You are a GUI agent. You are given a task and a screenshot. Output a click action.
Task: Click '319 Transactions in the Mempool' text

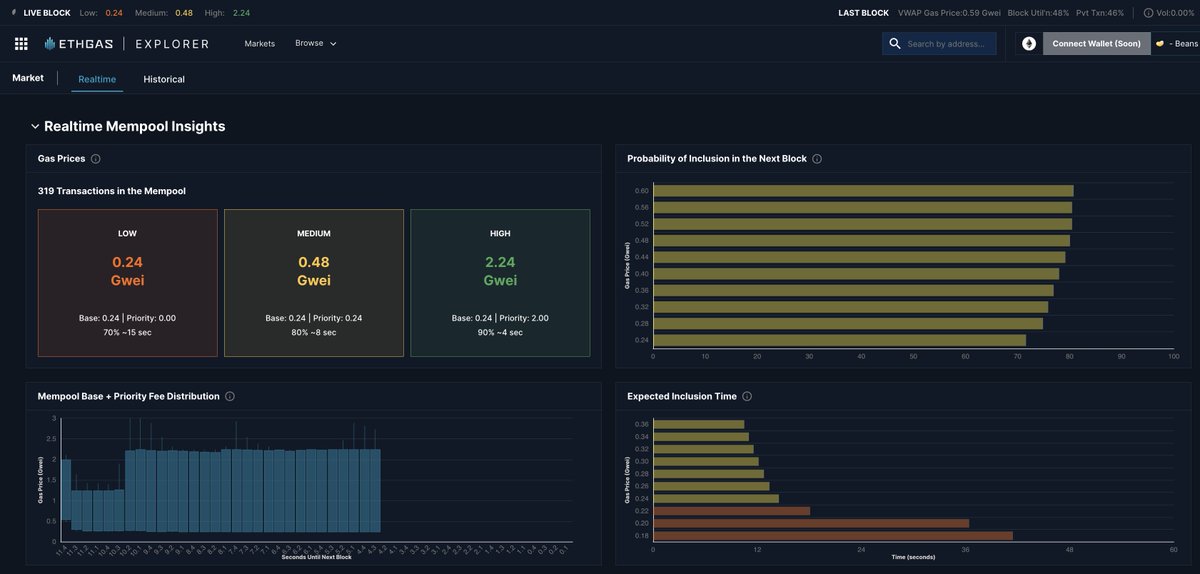click(x=112, y=191)
